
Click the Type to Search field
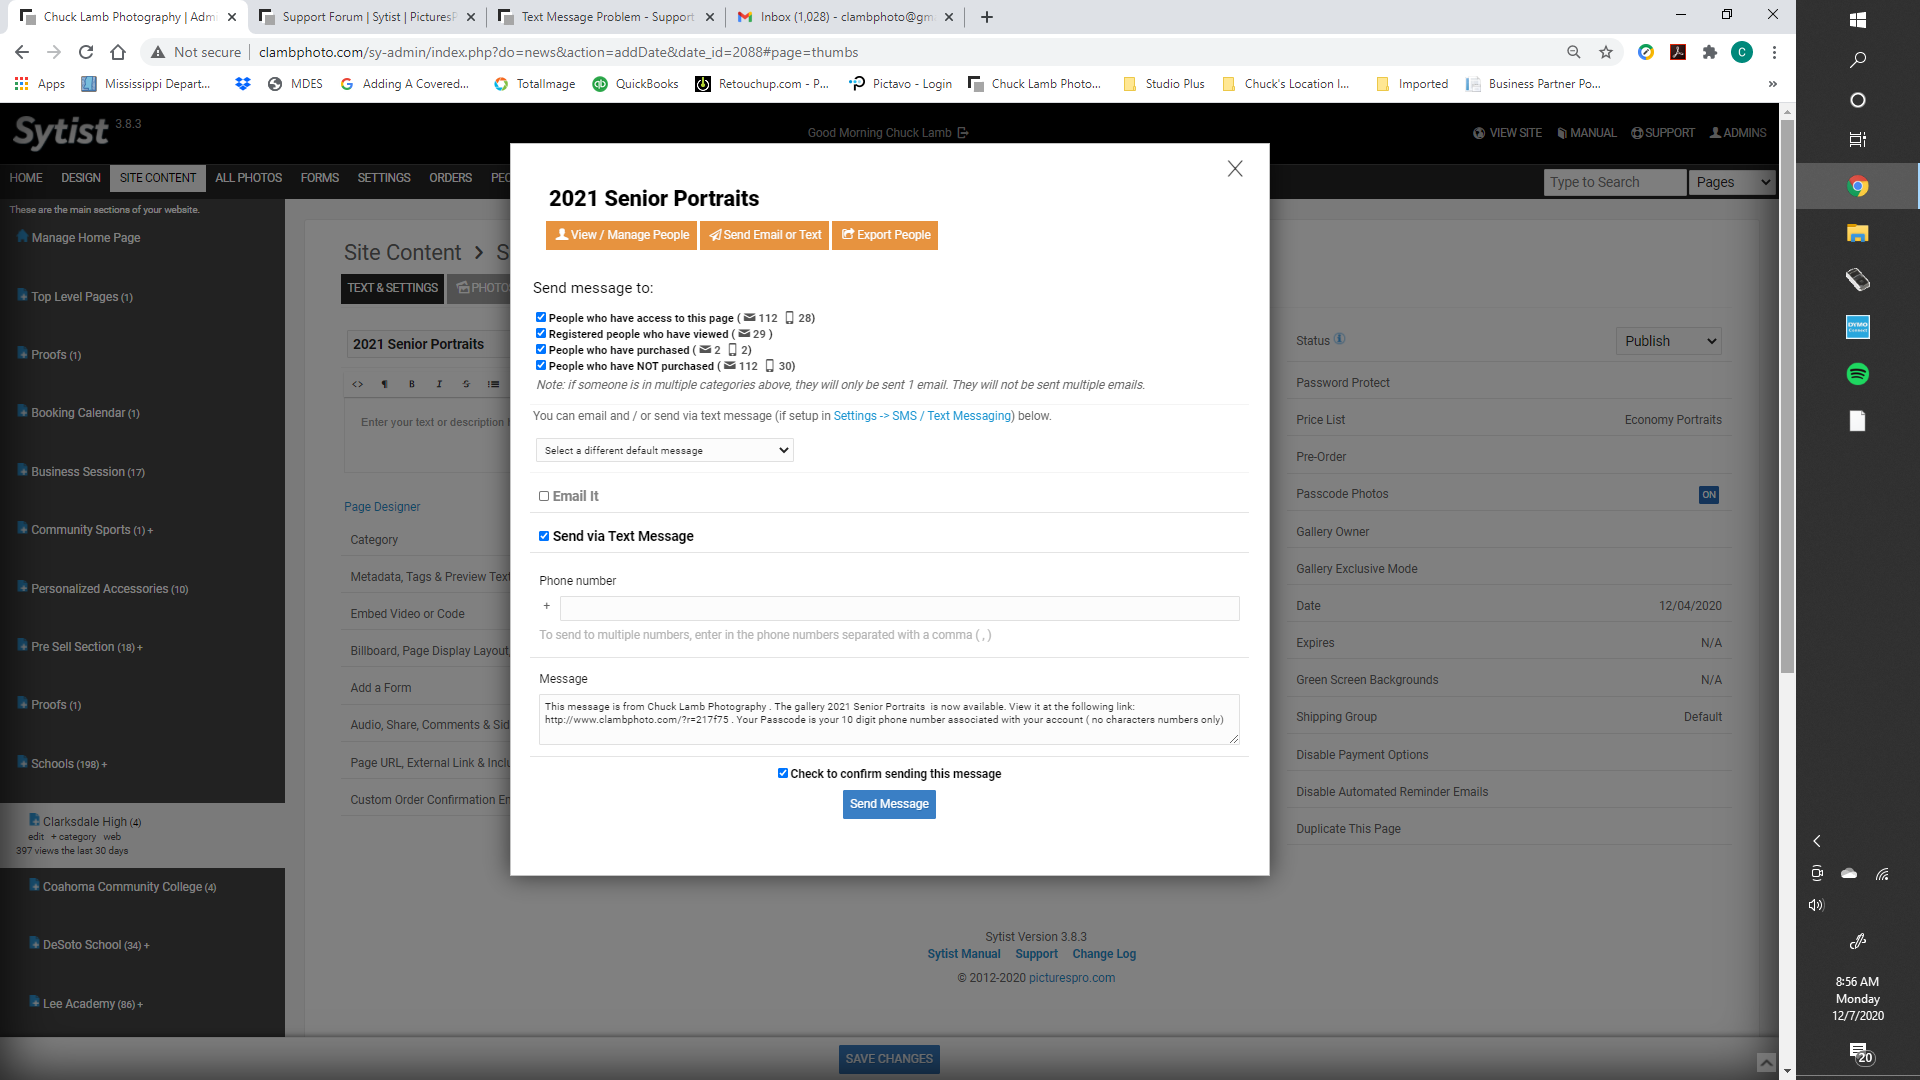pos(1615,182)
